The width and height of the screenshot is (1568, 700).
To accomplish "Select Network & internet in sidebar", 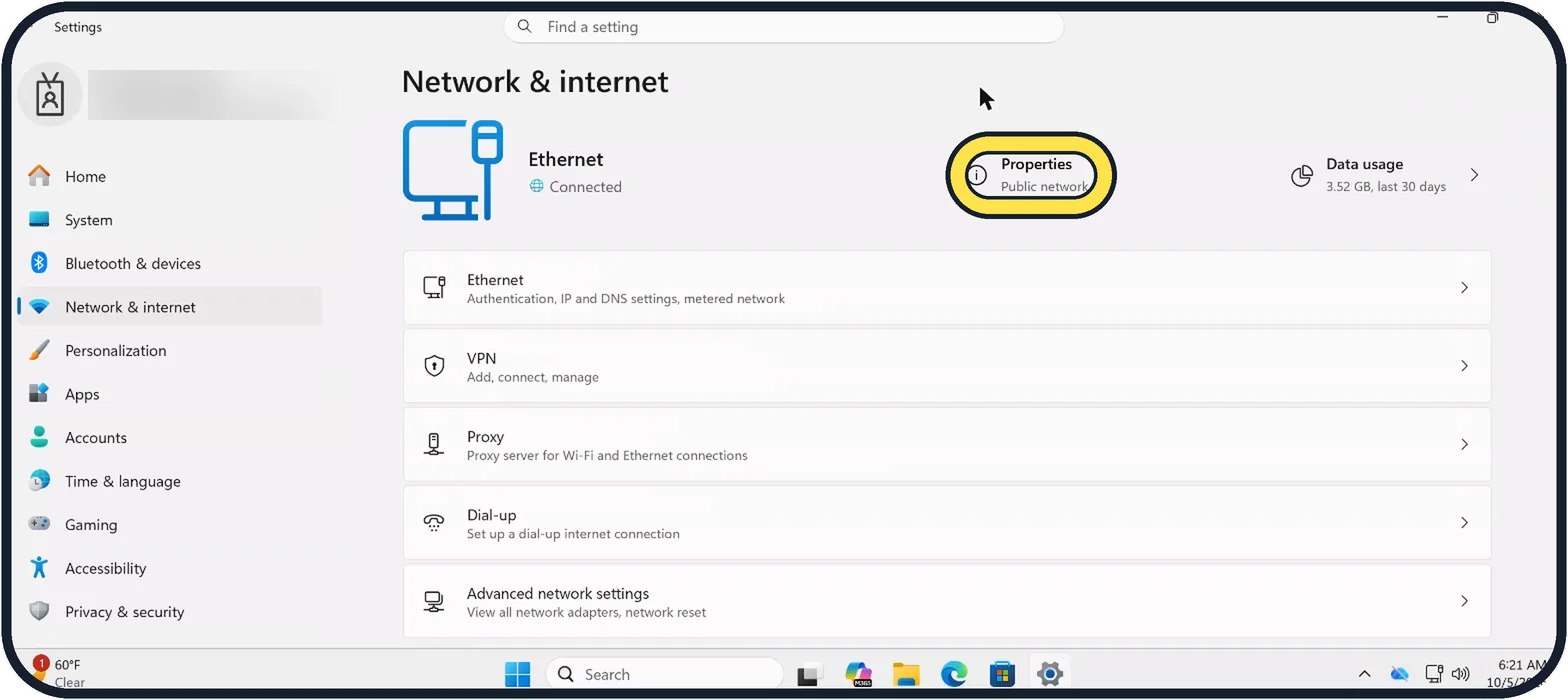I will (168, 307).
